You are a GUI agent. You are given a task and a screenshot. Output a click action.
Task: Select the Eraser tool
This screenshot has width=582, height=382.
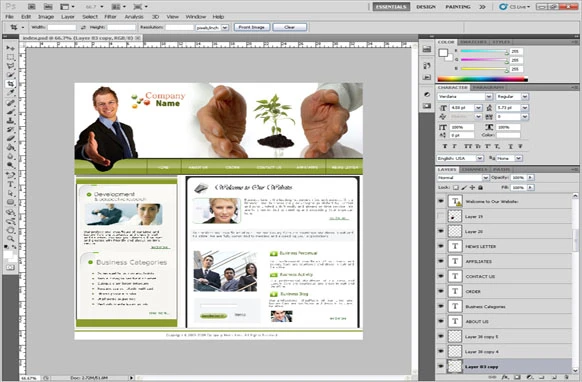pos(10,138)
